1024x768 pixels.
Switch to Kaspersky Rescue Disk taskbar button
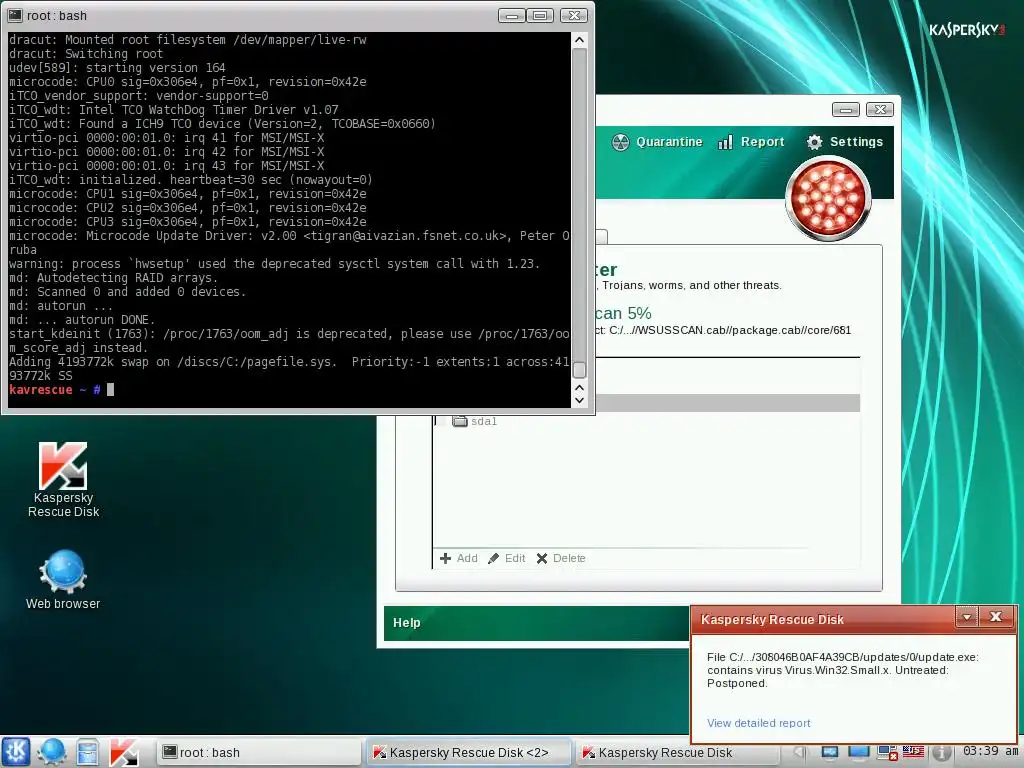tap(679, 752)
